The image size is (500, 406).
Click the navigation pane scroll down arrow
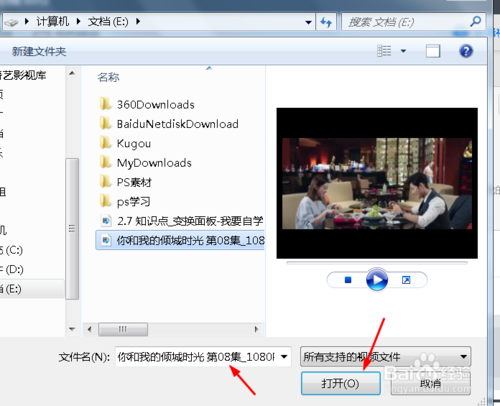(72, 329)
